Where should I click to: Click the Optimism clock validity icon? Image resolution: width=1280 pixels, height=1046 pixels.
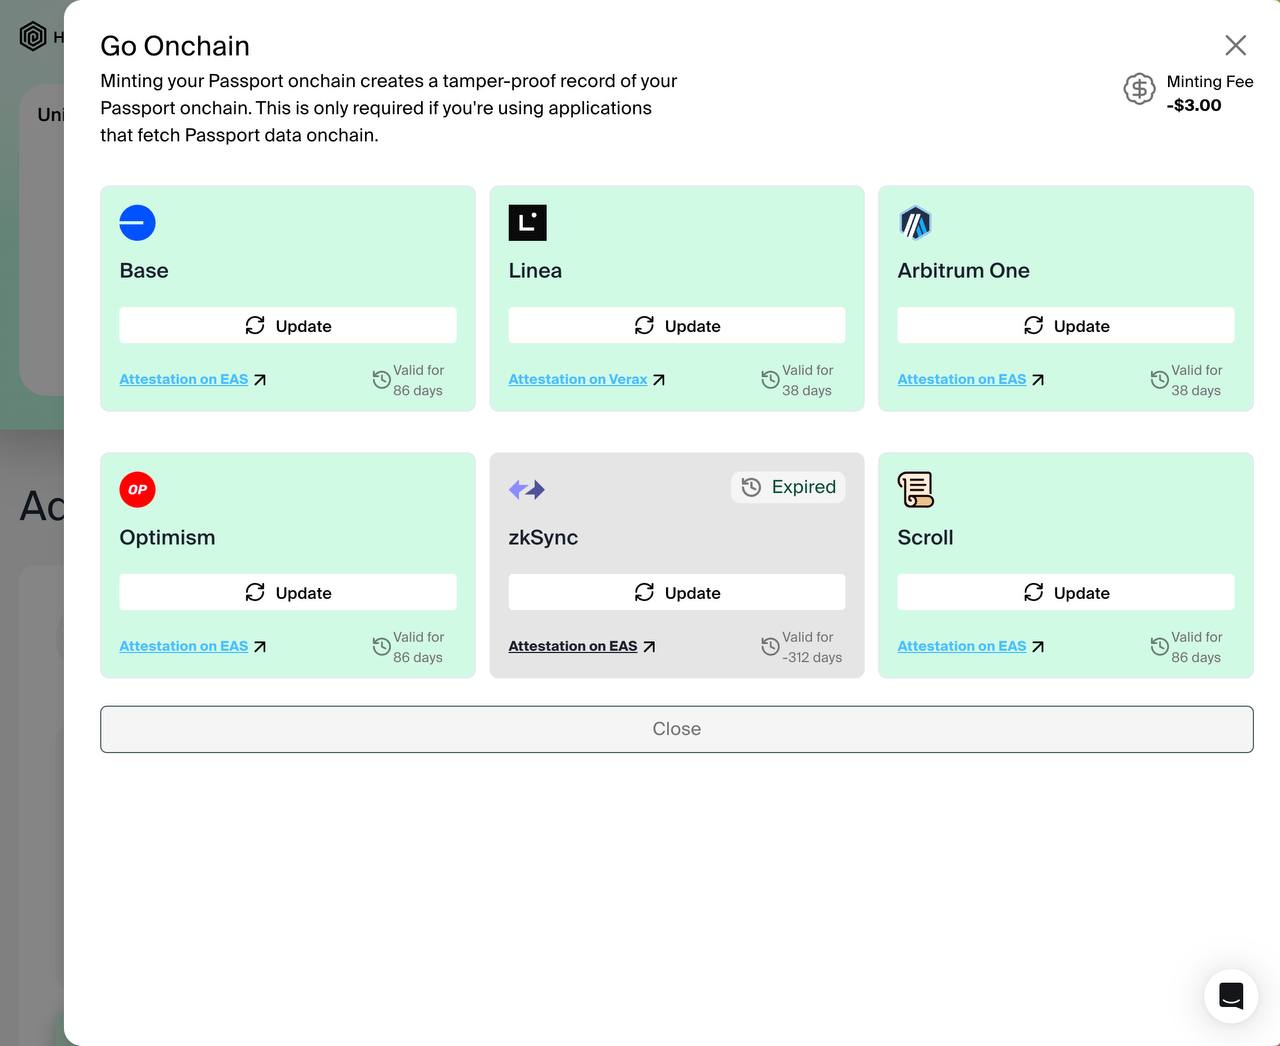tap(381, 647)
